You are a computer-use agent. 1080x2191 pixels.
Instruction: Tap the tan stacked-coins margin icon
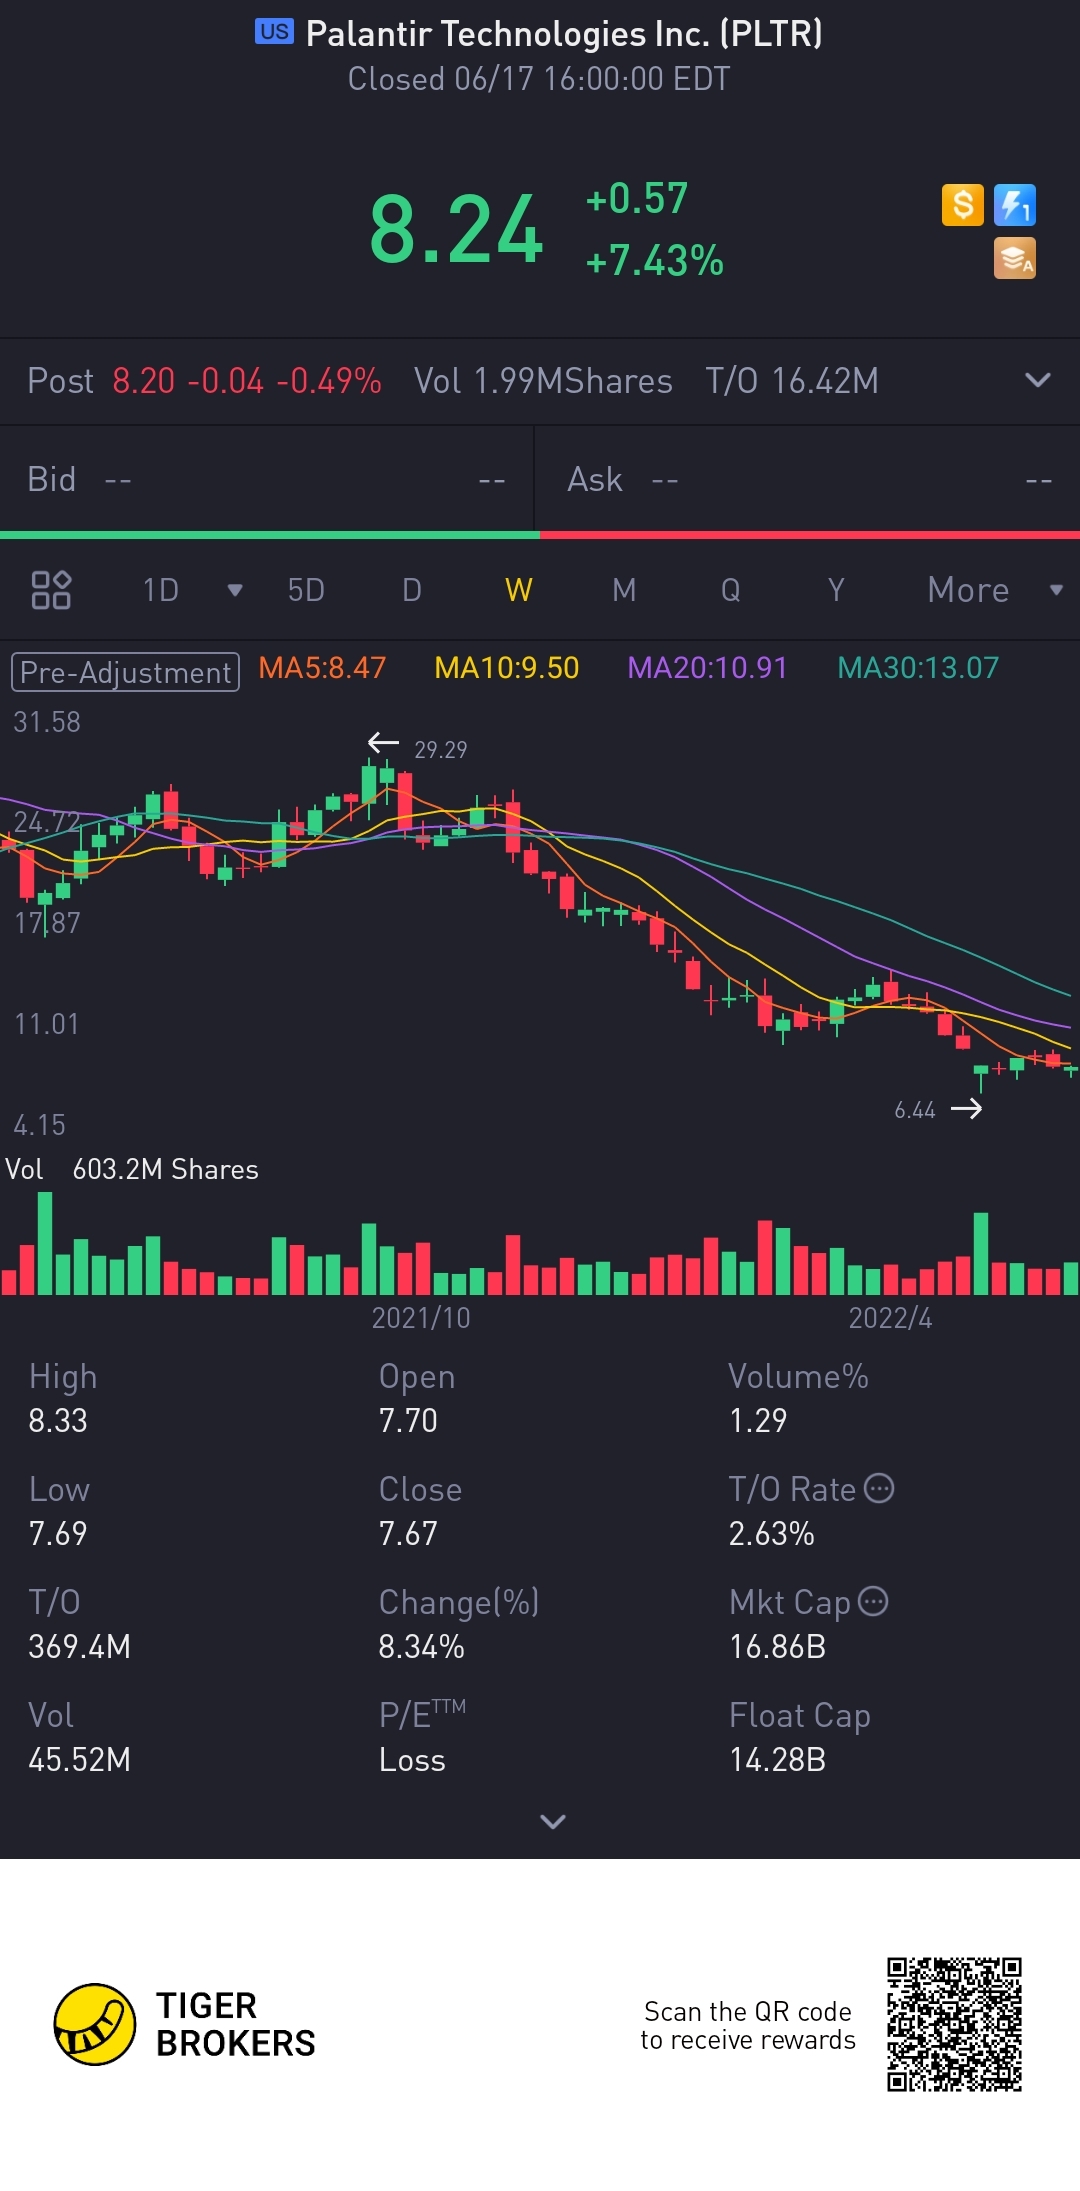click(x=1015, y=258)
